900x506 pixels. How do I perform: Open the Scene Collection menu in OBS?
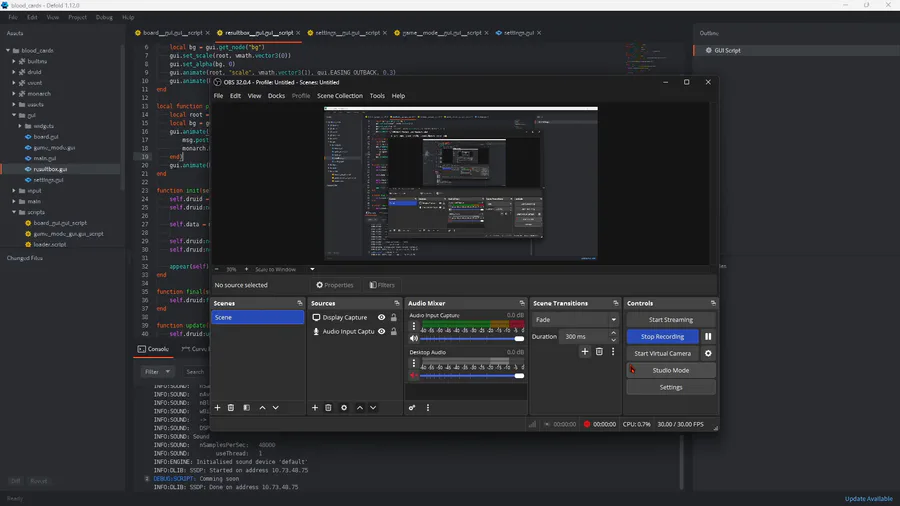coord(339,96)
